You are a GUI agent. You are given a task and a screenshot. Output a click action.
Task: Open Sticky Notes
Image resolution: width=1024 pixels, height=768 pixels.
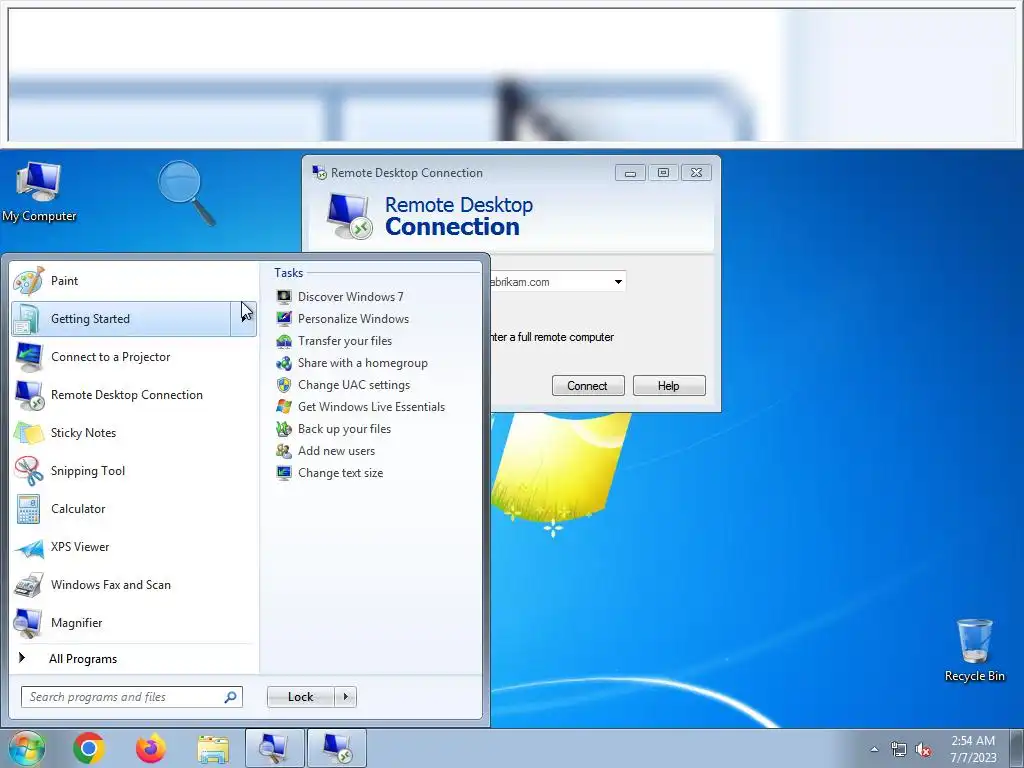[134, 432]
